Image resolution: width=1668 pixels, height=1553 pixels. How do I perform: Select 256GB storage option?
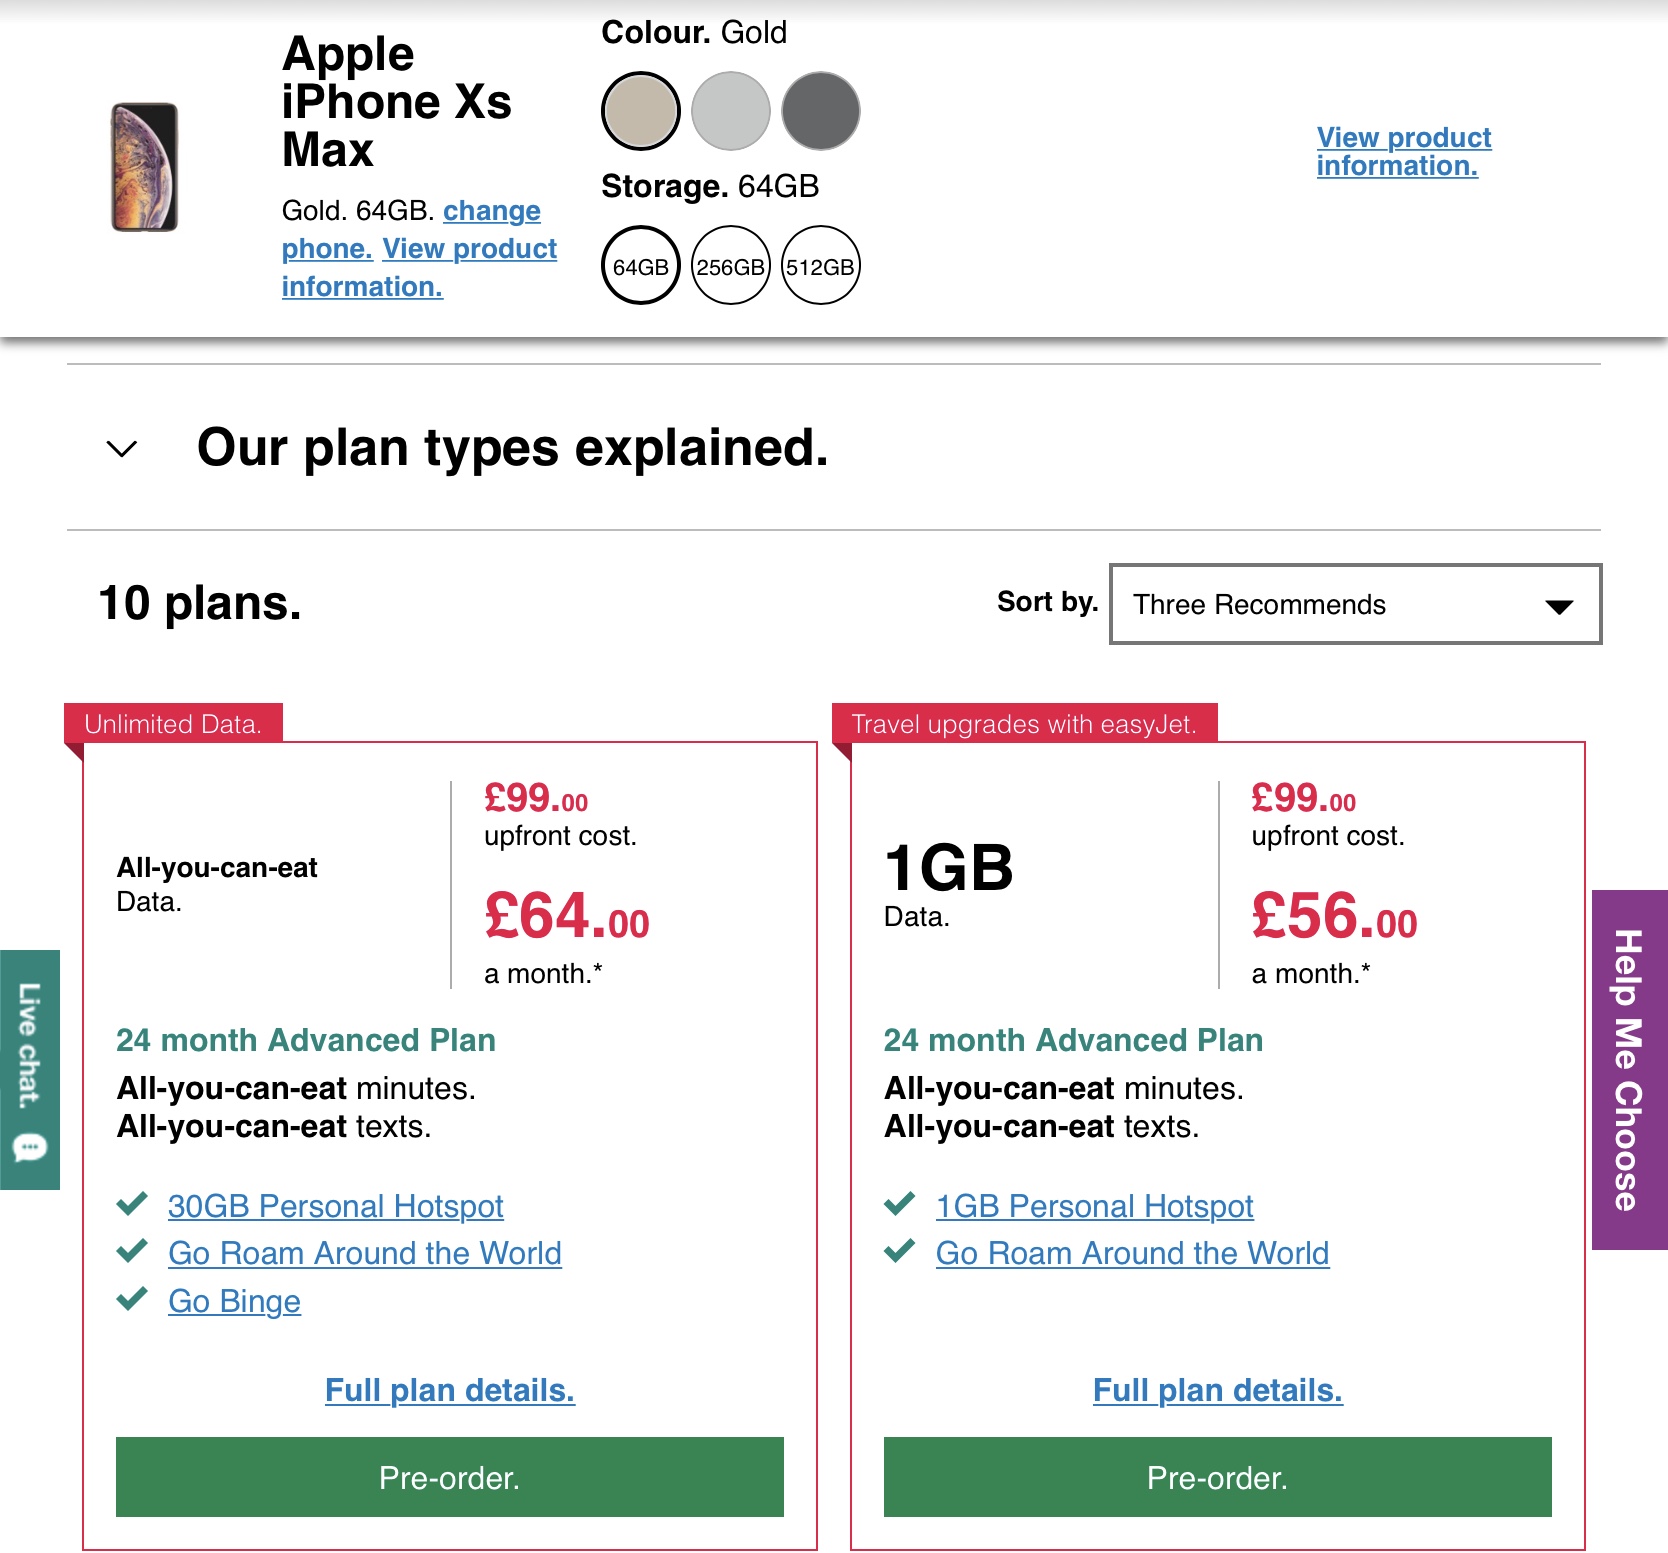(731, 266)
